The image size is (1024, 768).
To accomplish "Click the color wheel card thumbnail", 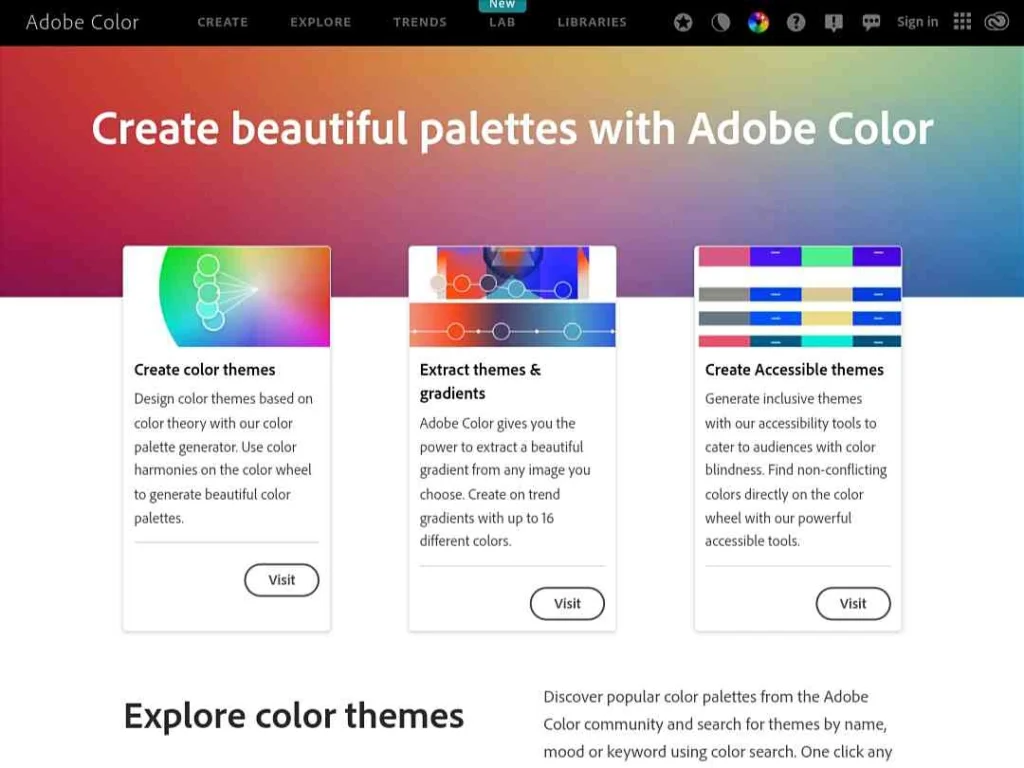I will [227, 296].
